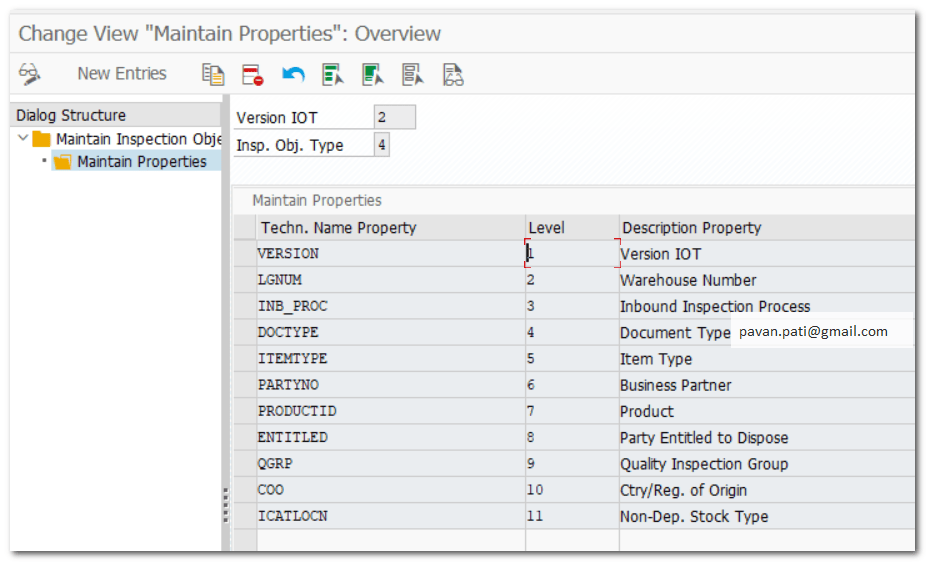
Task: Collapse the Maintain Inspection Object tree node
Action: [x=23, y=139]
